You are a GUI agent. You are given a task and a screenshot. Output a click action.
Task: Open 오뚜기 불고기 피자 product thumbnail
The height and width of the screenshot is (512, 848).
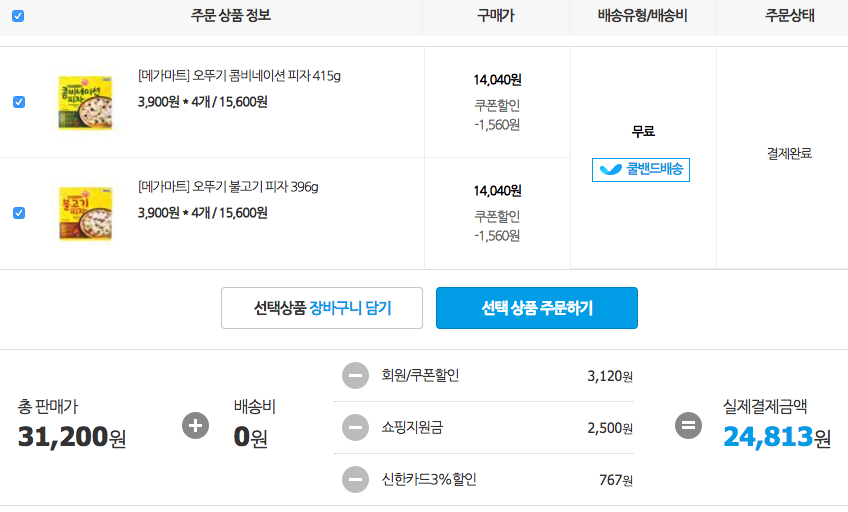(85, 214)
